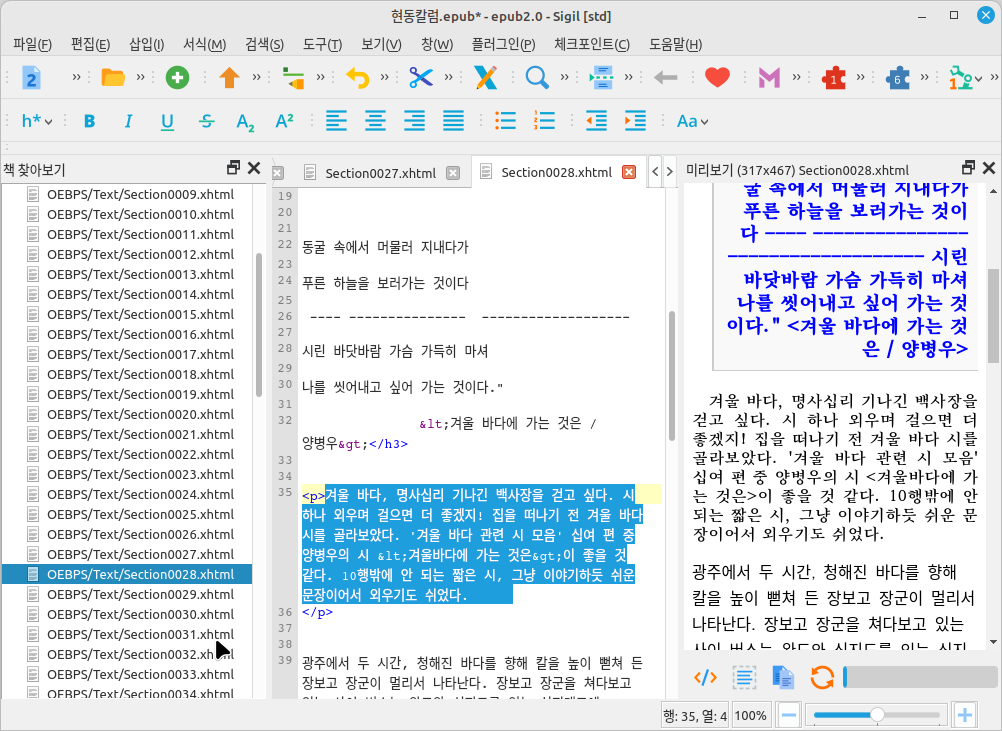Screen dimensions: 1002x731
Task: Toggle Bold formatting
Action: point(89,121)
